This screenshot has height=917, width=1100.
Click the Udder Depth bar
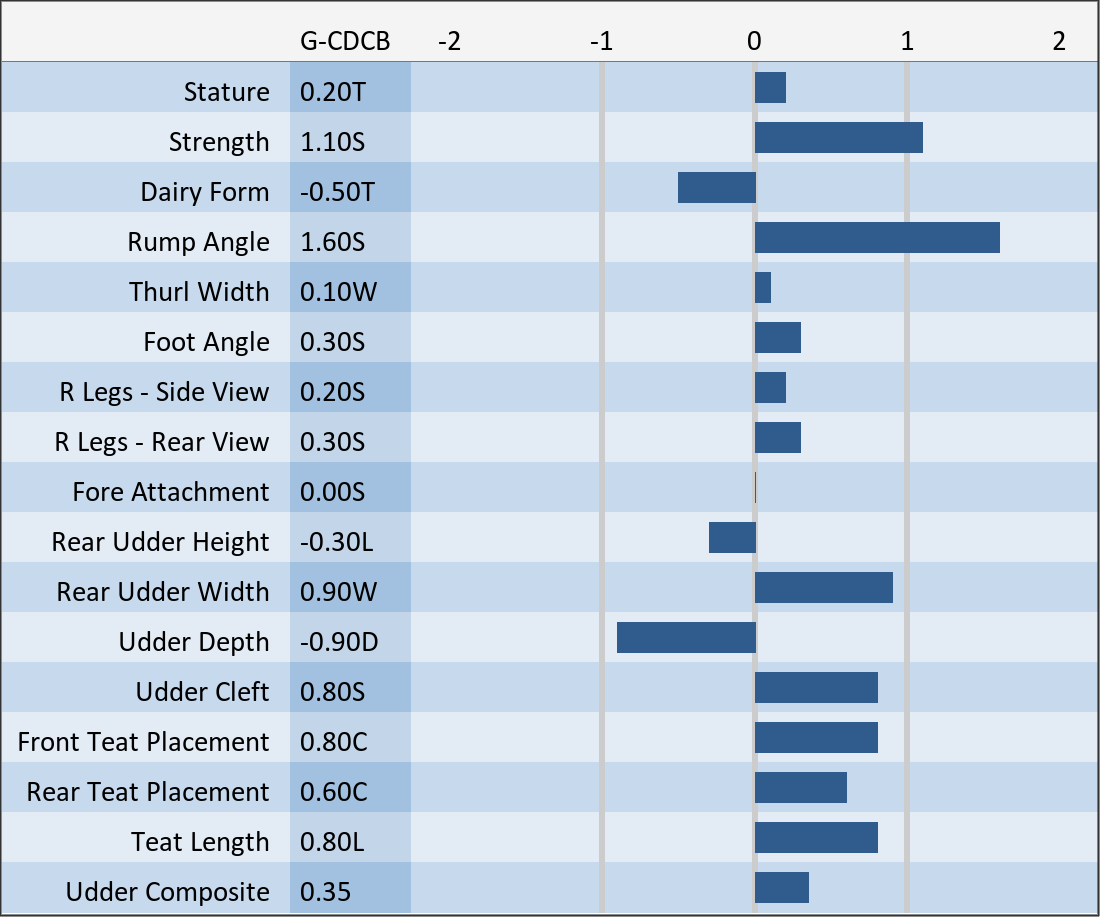[x=685, y=638]
